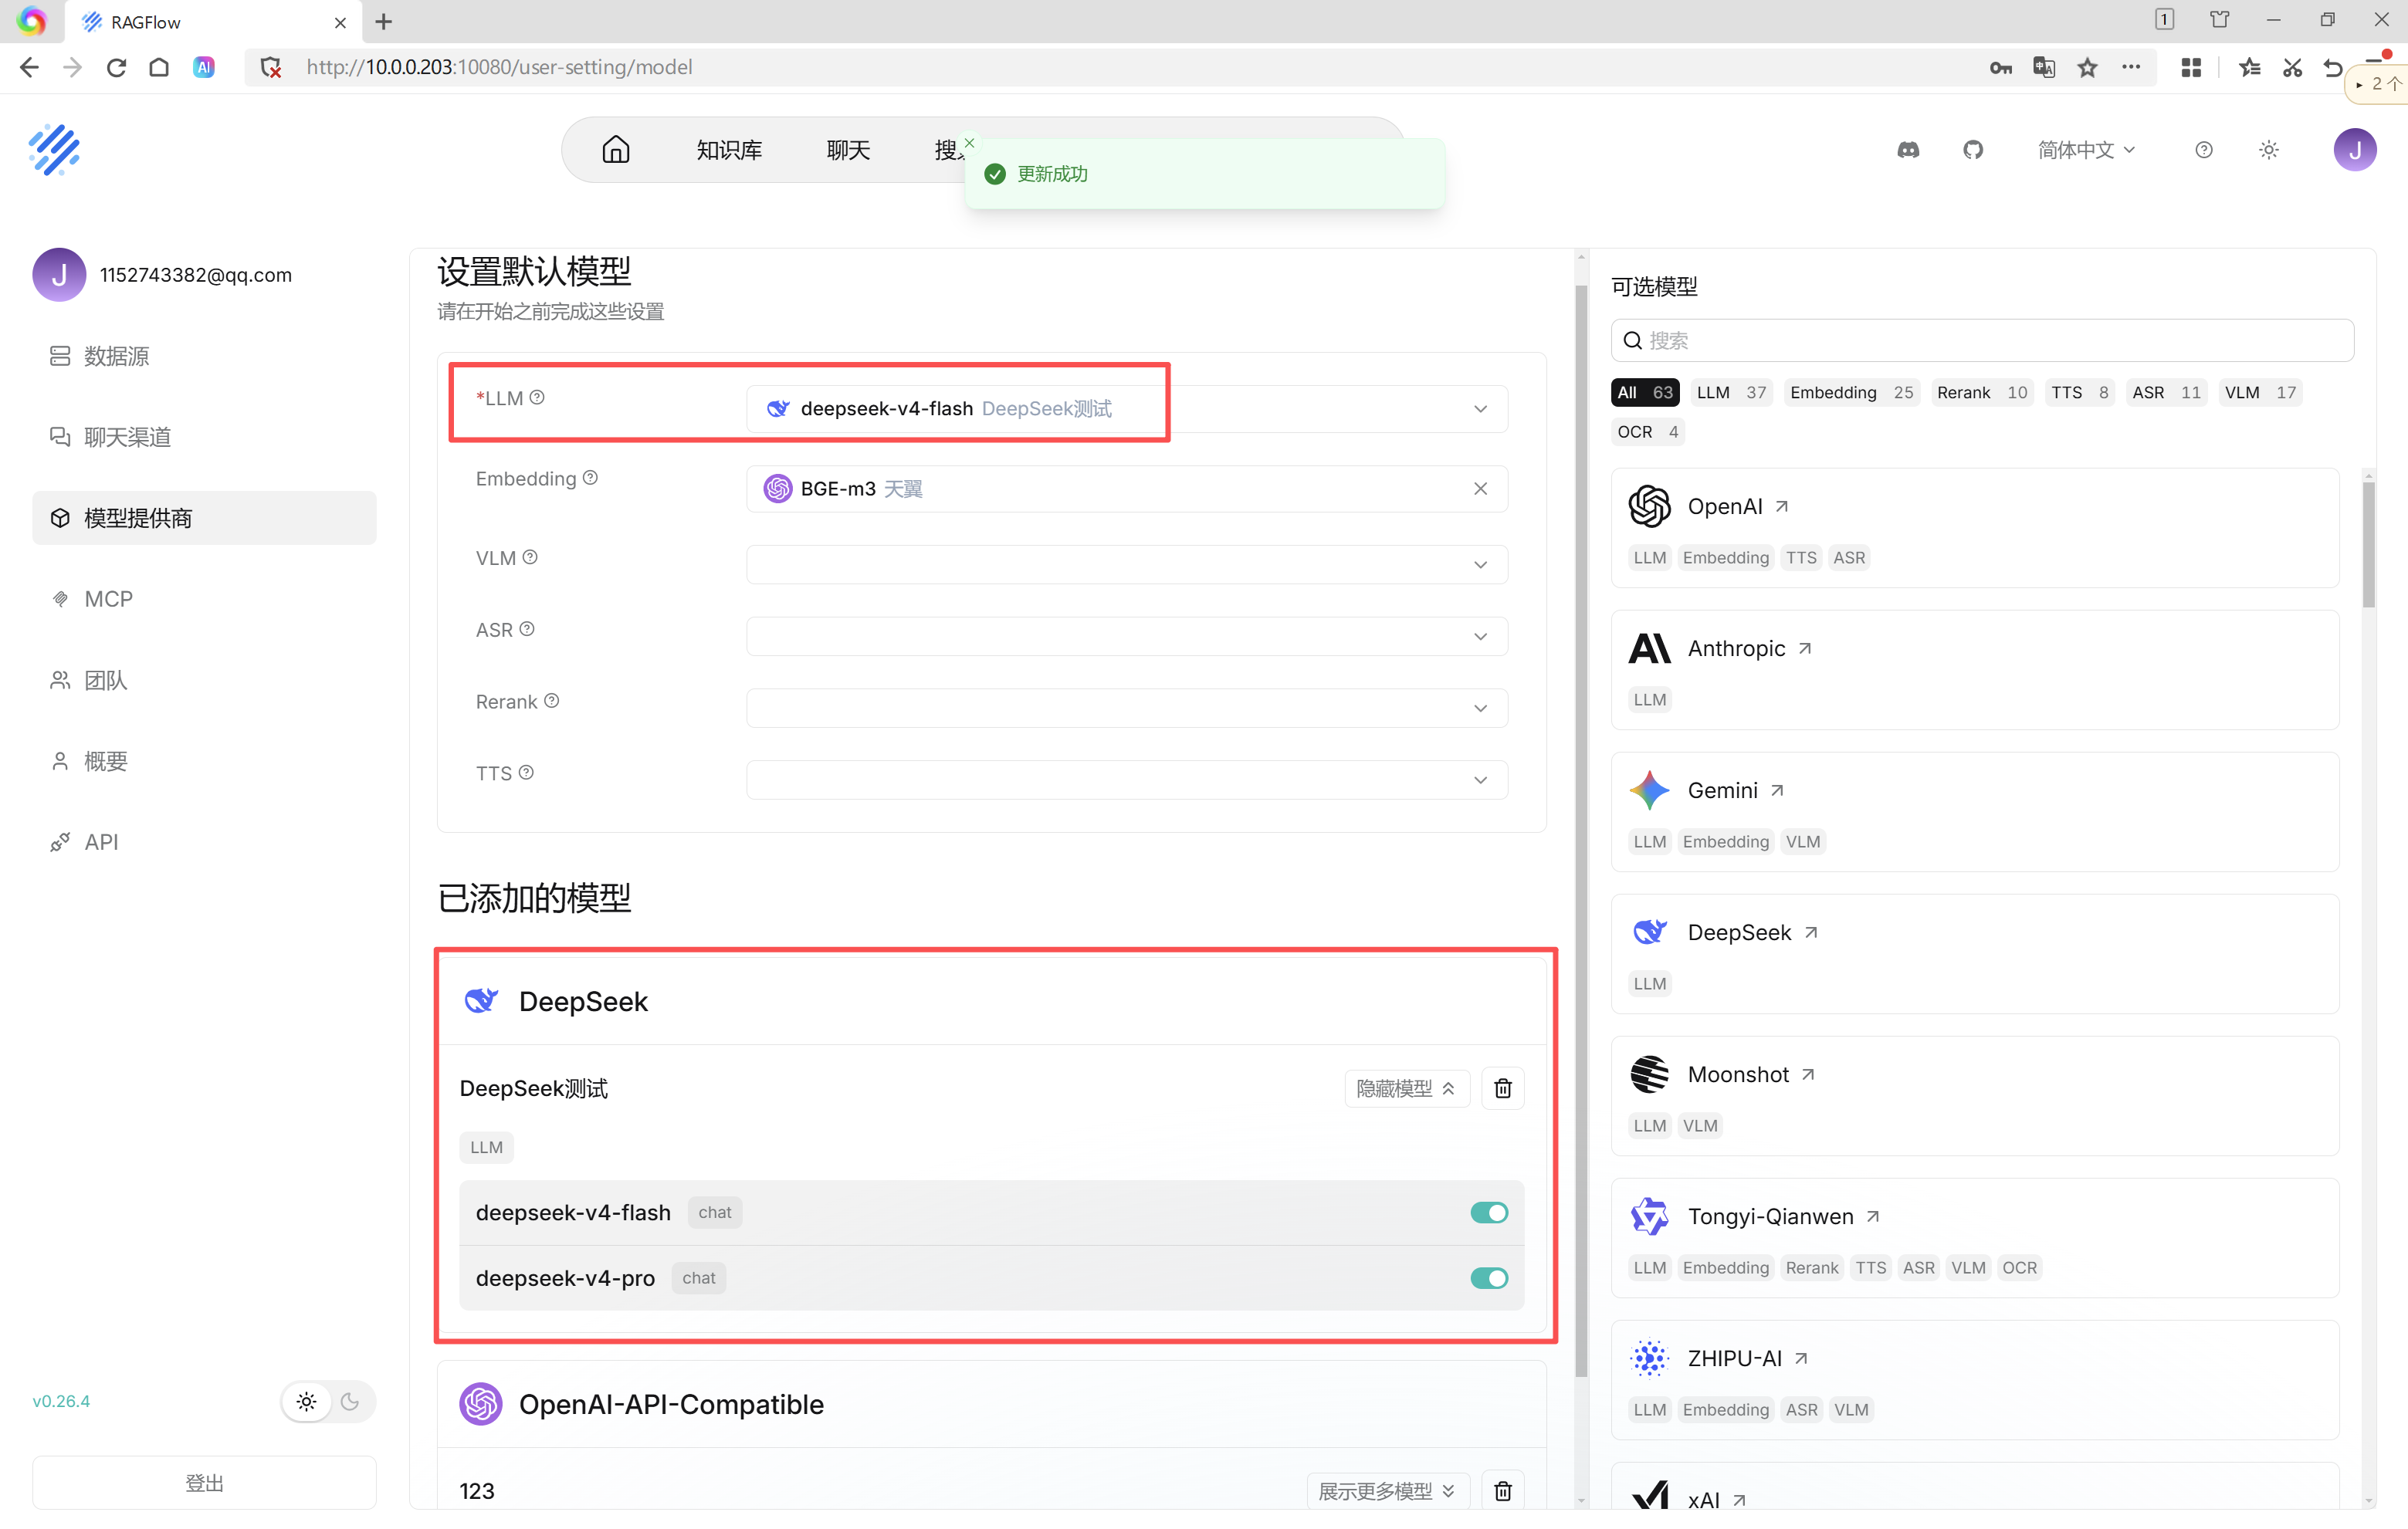Open the 聊天 nav tab
The width and height of the screenshot is (2408, 1529).
point(848,150)
